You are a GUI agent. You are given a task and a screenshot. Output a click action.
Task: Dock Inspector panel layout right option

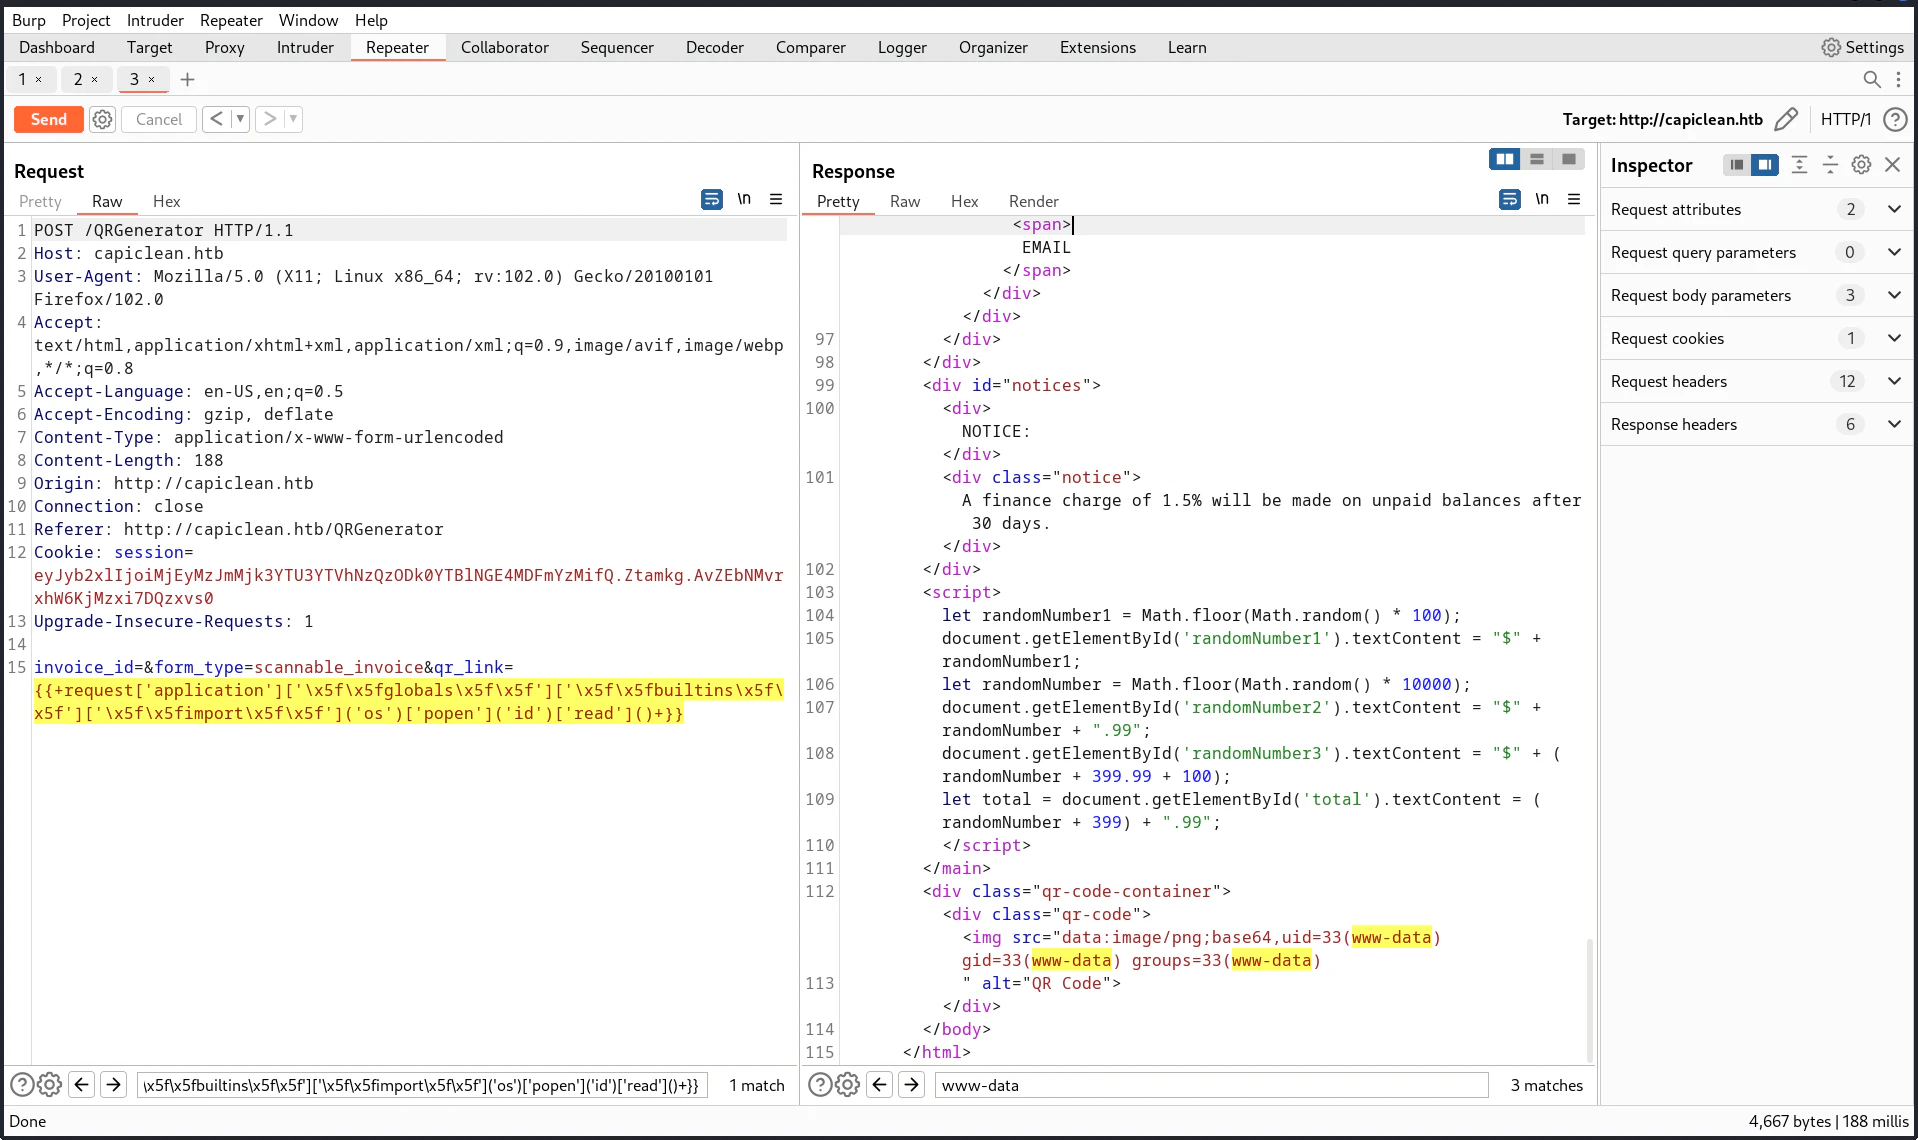coord(1765,165)
